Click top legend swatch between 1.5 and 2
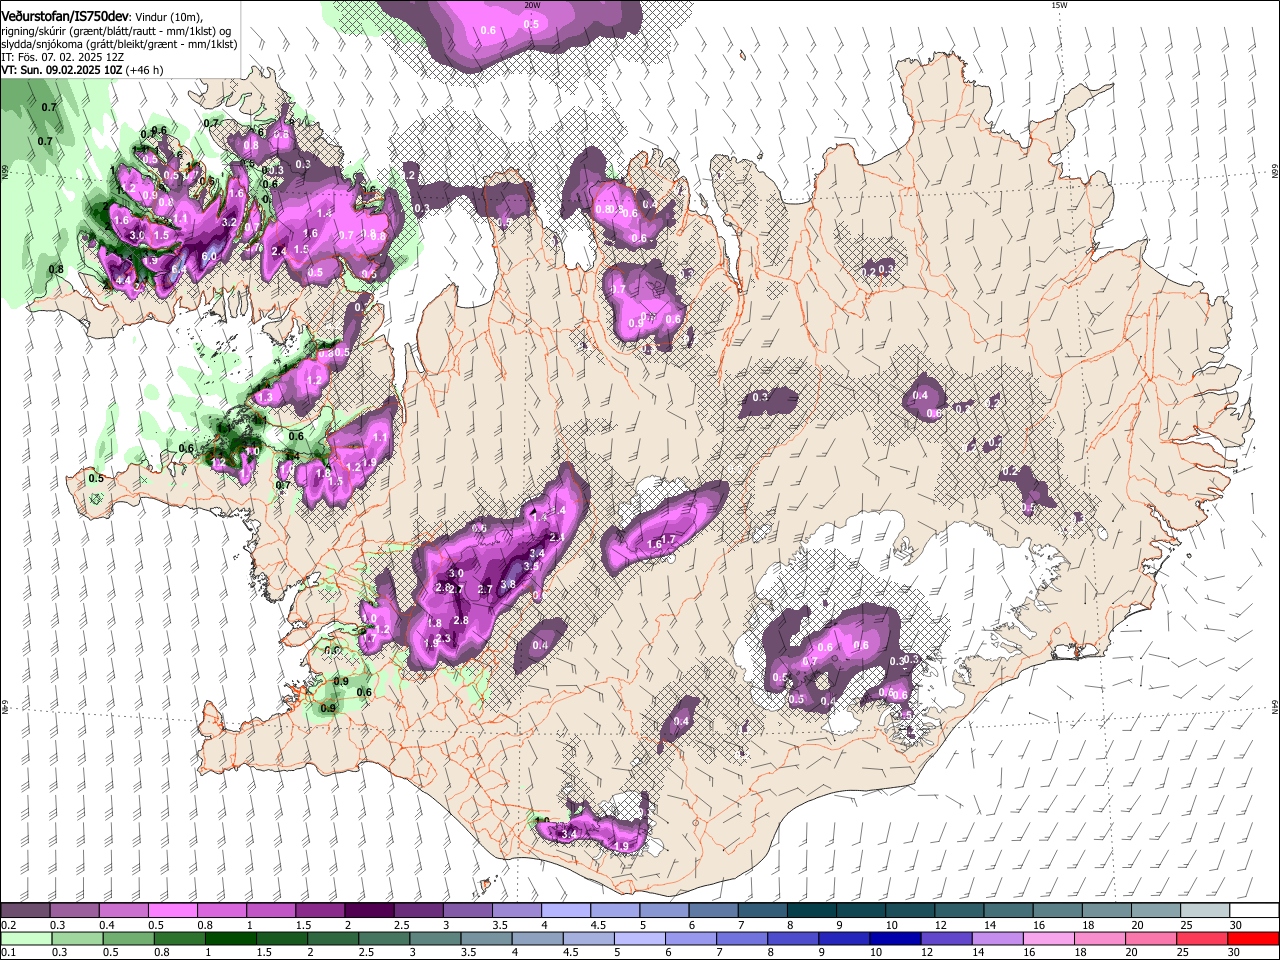1280x960 pixels. [x=320, y=911]
